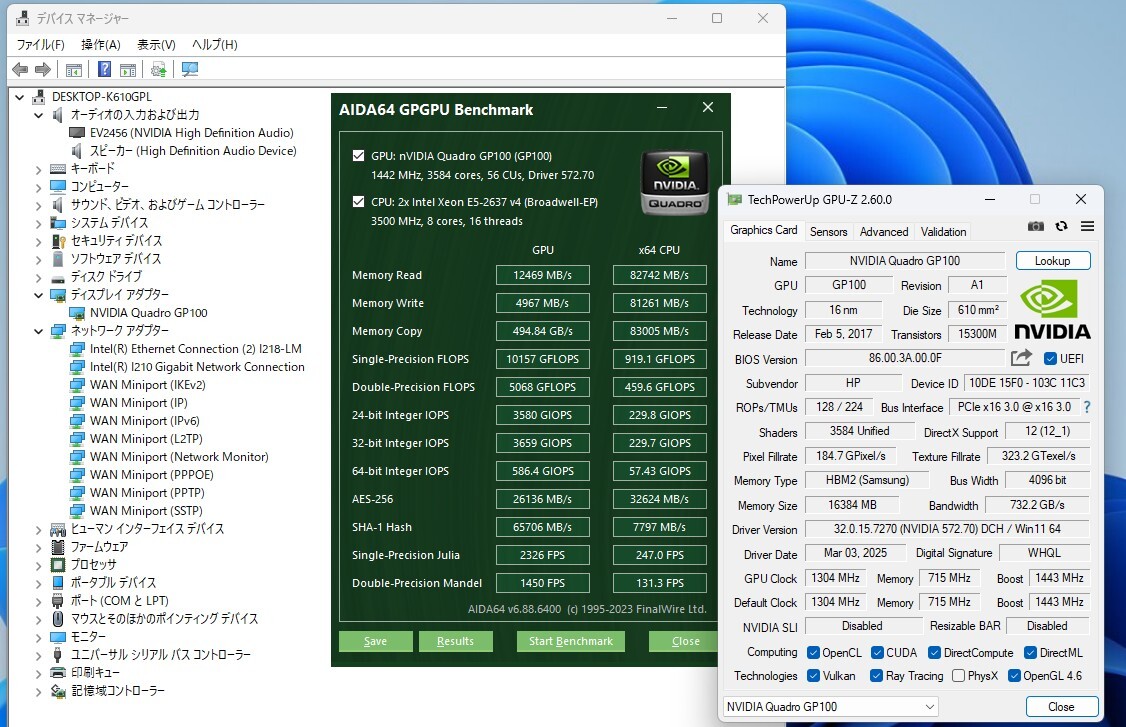Collapse the display adapters (ディスプレイ アダプター) category

[x=39, y=295]
